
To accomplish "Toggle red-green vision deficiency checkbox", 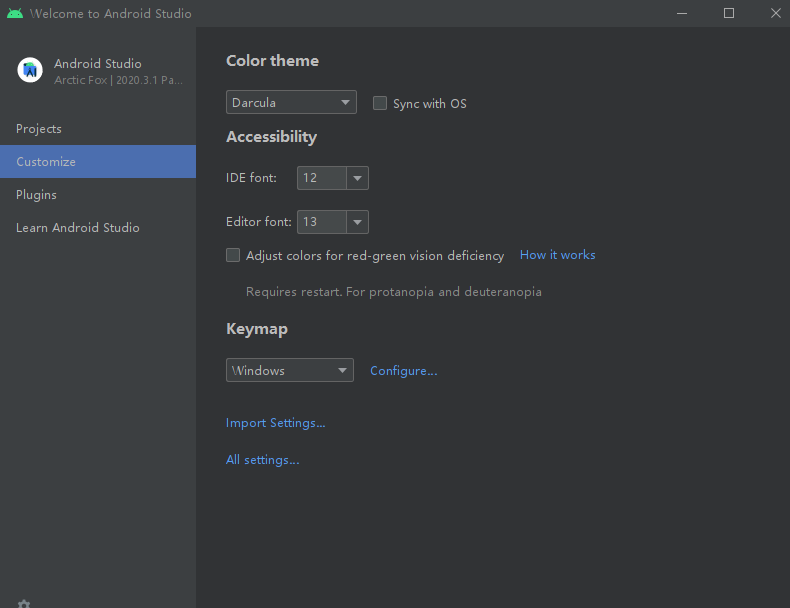I will pyautogui.click(x=233, y=255).
